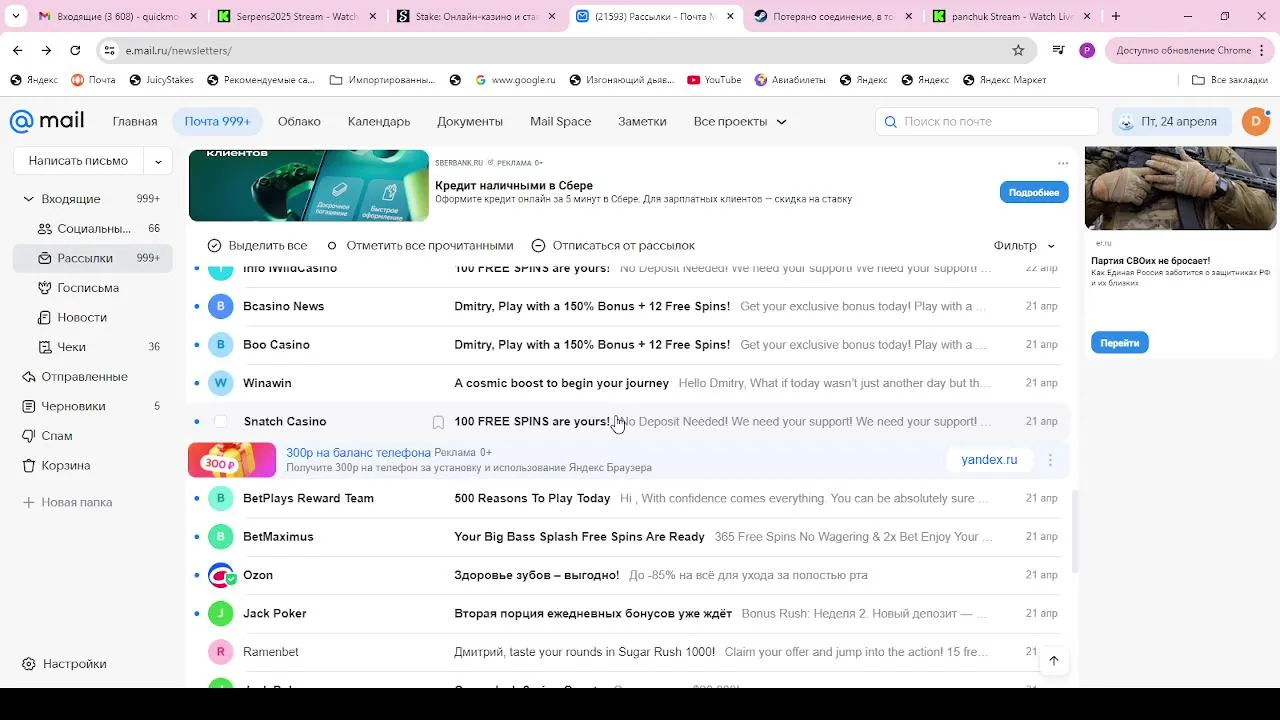Open the Облако section
This screenshot has height=720, width=1280.
tap(299, 122)
